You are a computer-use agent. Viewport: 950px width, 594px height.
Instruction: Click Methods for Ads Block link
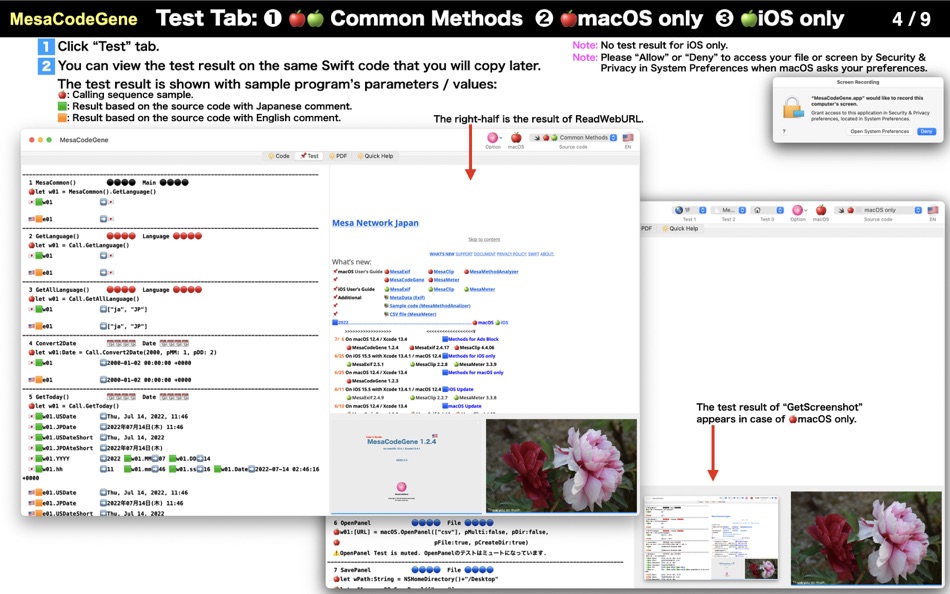point(473,339)
